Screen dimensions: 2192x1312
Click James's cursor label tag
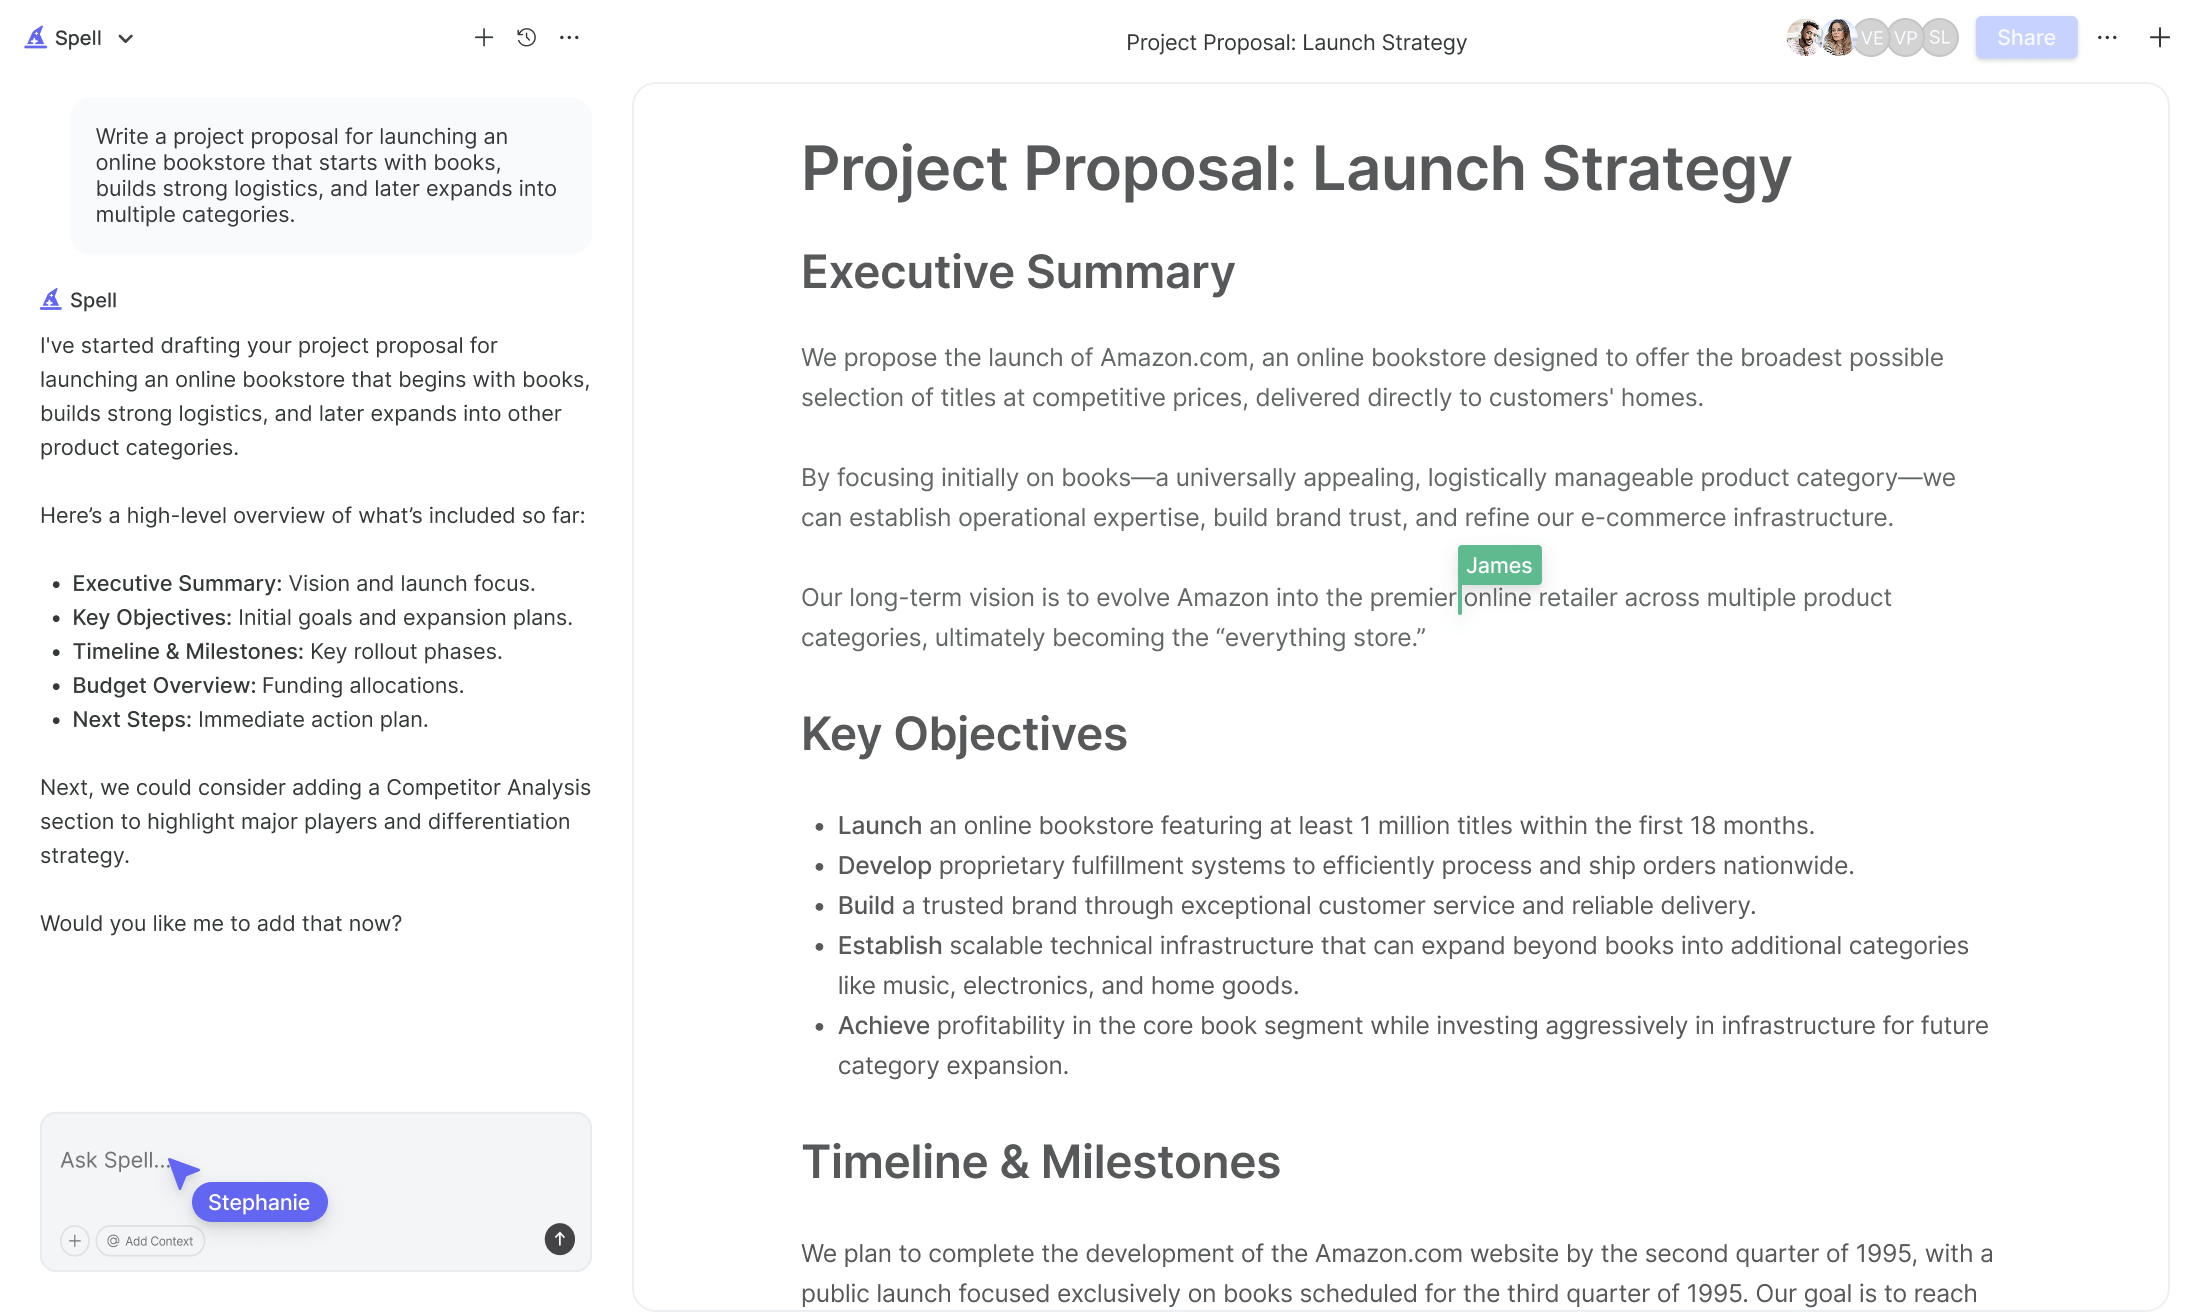1499,565
